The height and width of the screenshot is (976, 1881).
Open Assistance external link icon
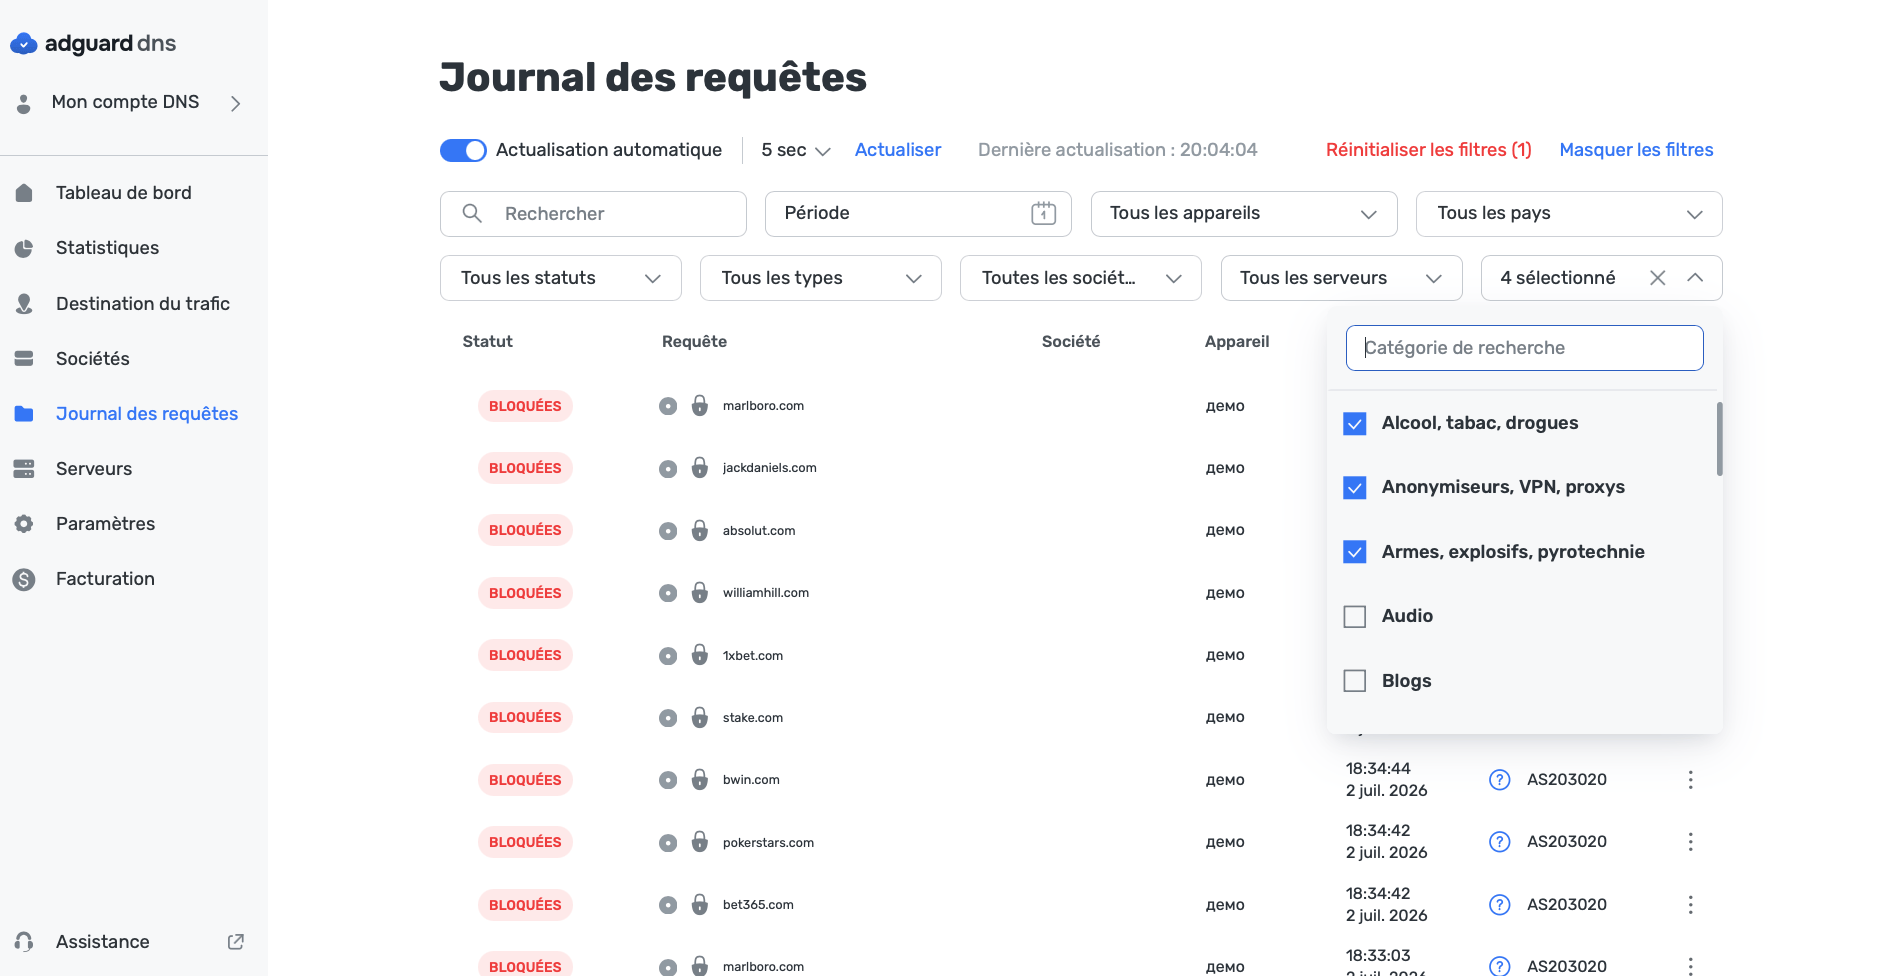point(236,942)
